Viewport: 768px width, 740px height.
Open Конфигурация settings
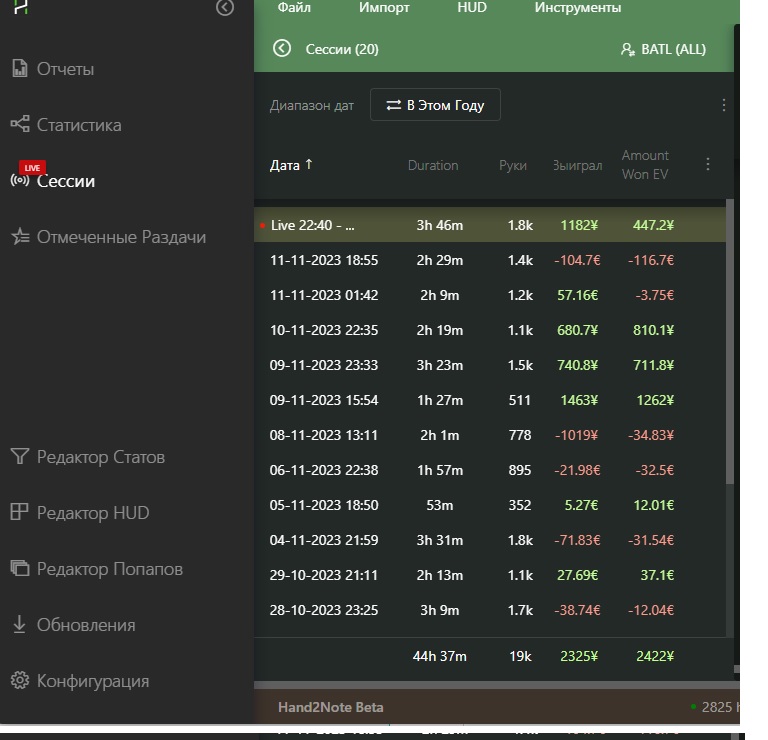[80, 681]
